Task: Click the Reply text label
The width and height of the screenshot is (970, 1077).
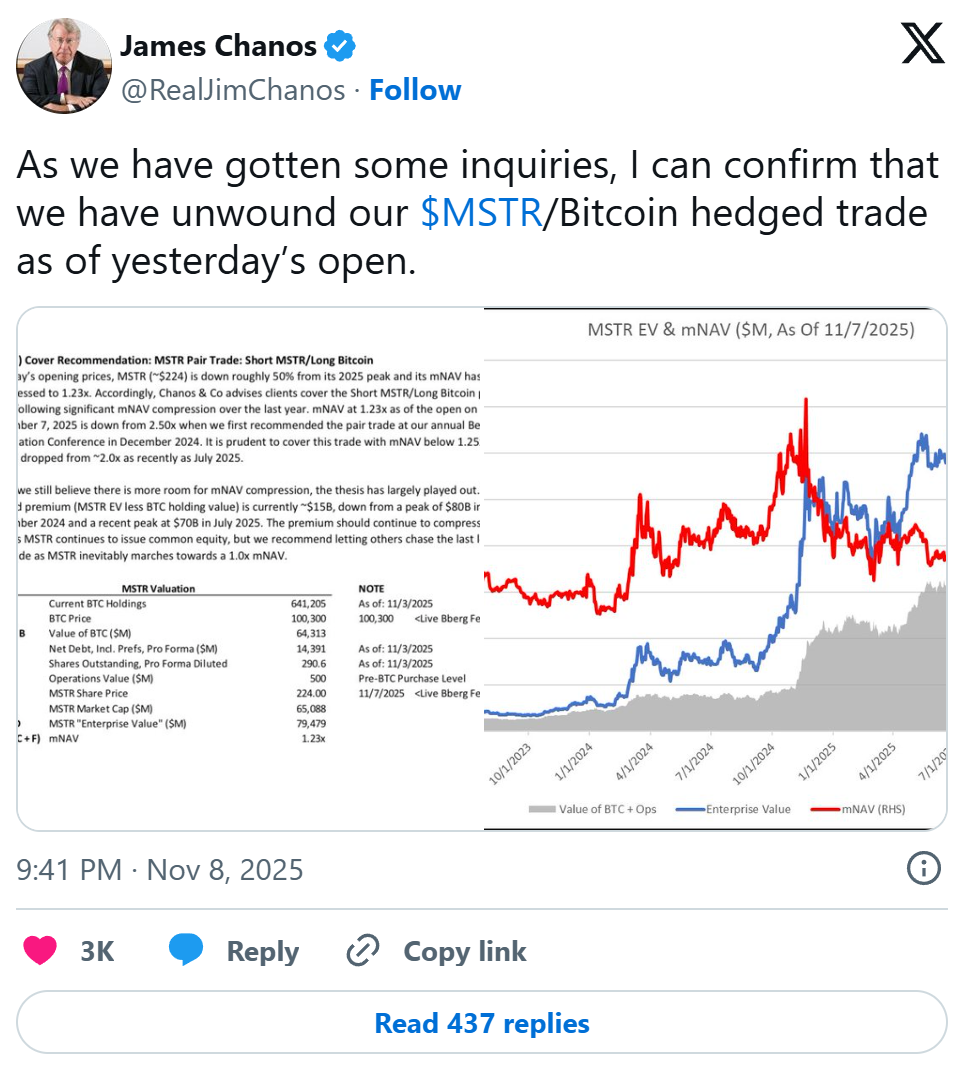Action: 262,951
